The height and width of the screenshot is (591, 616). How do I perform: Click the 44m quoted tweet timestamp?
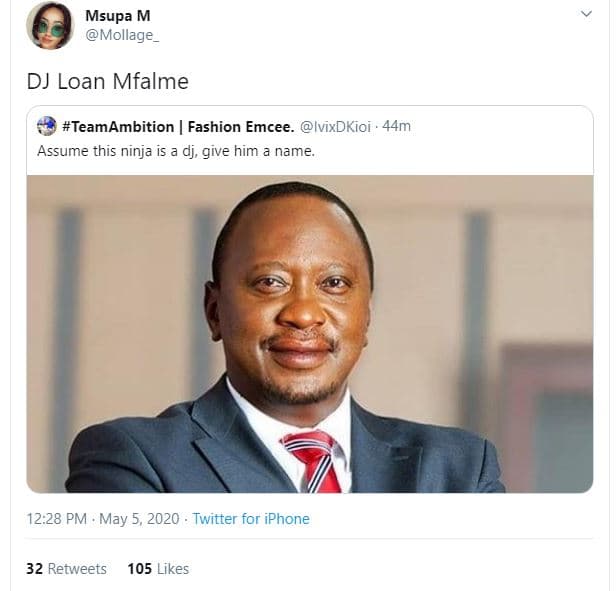(x=397, y=126)
